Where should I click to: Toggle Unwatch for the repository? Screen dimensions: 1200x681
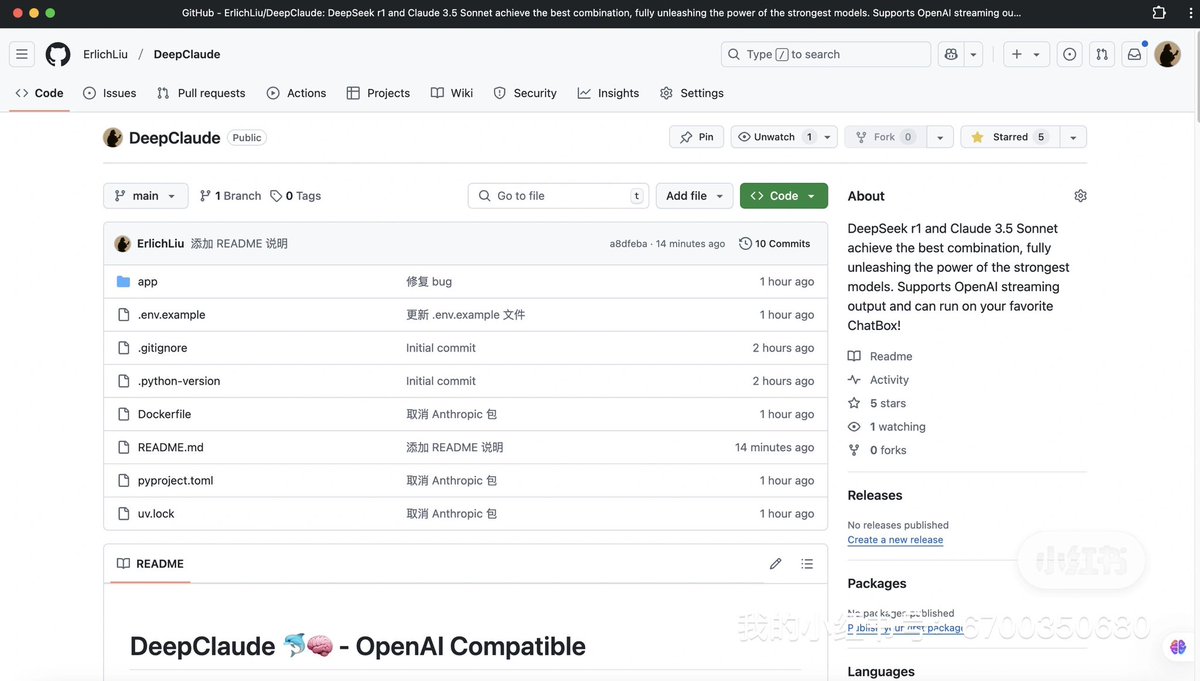click(x=775, y=137)
